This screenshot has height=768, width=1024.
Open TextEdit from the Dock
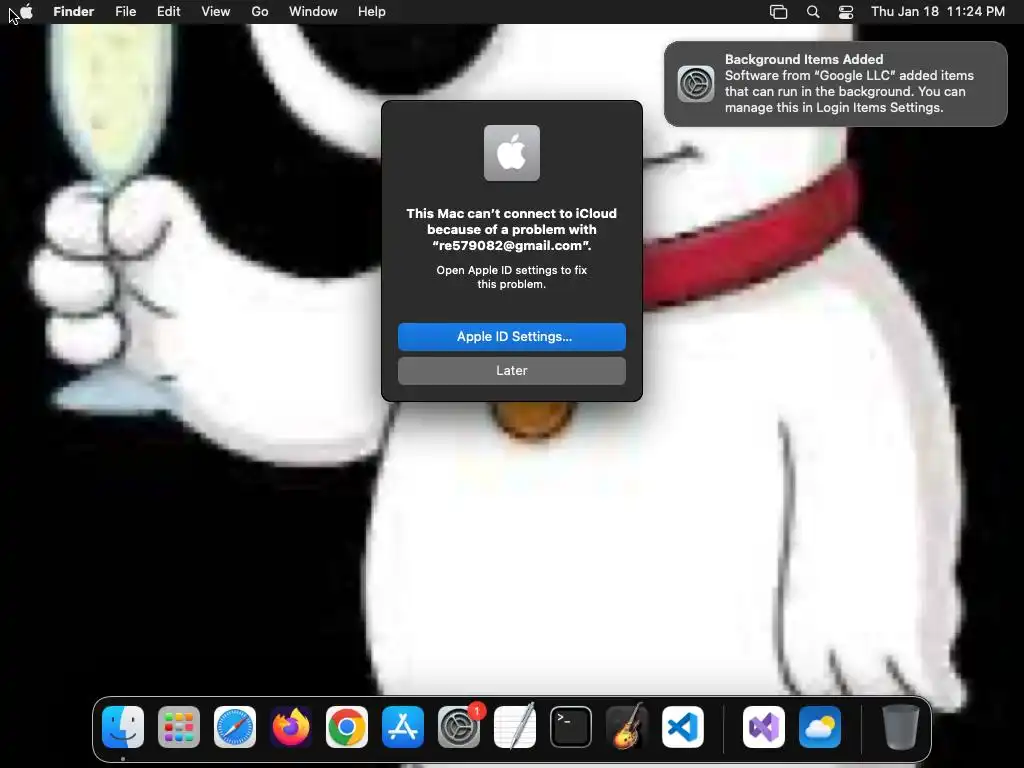pyautogui.click(x=515, y=727)
